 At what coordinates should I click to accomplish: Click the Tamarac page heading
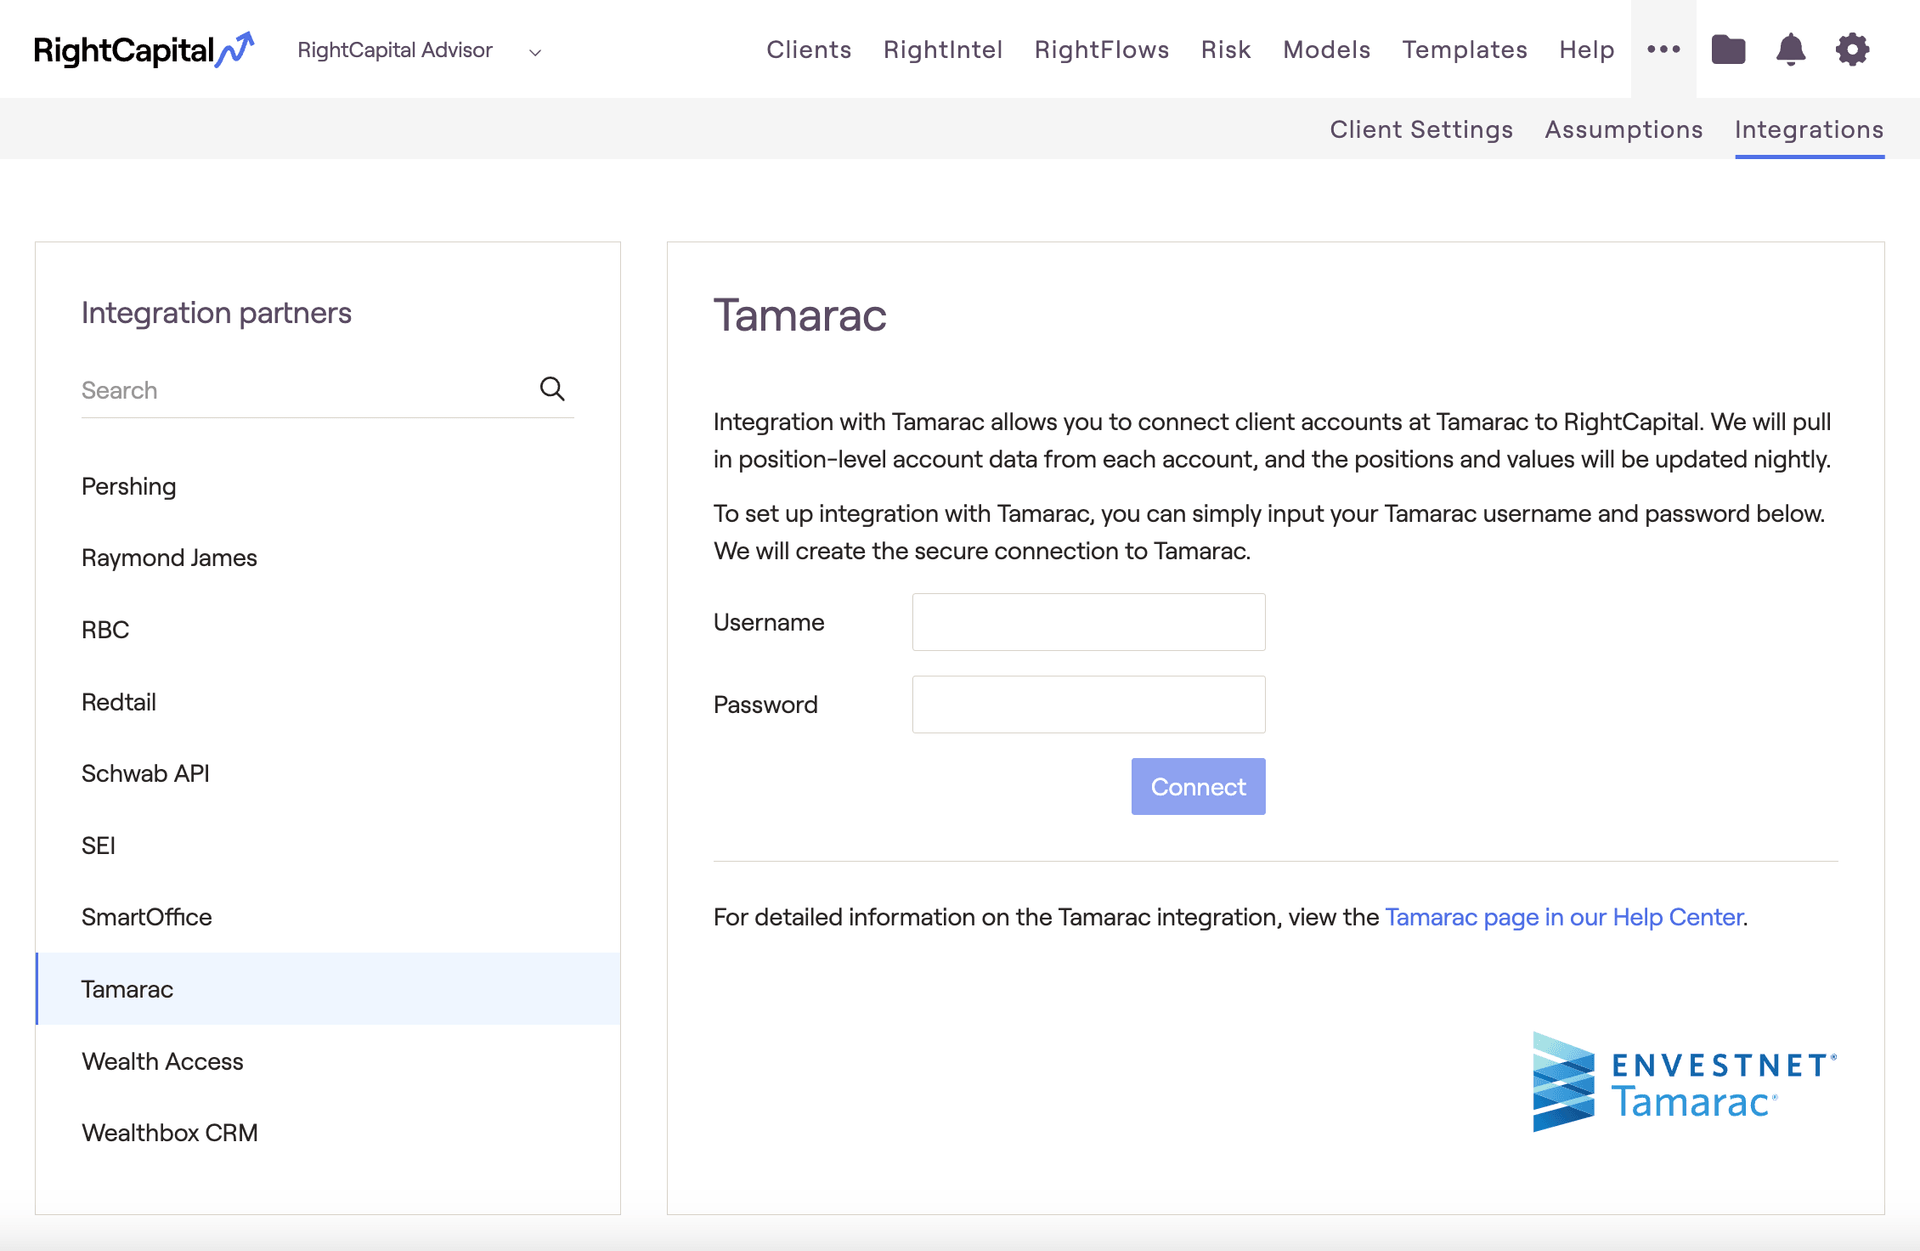click(799, 315)
